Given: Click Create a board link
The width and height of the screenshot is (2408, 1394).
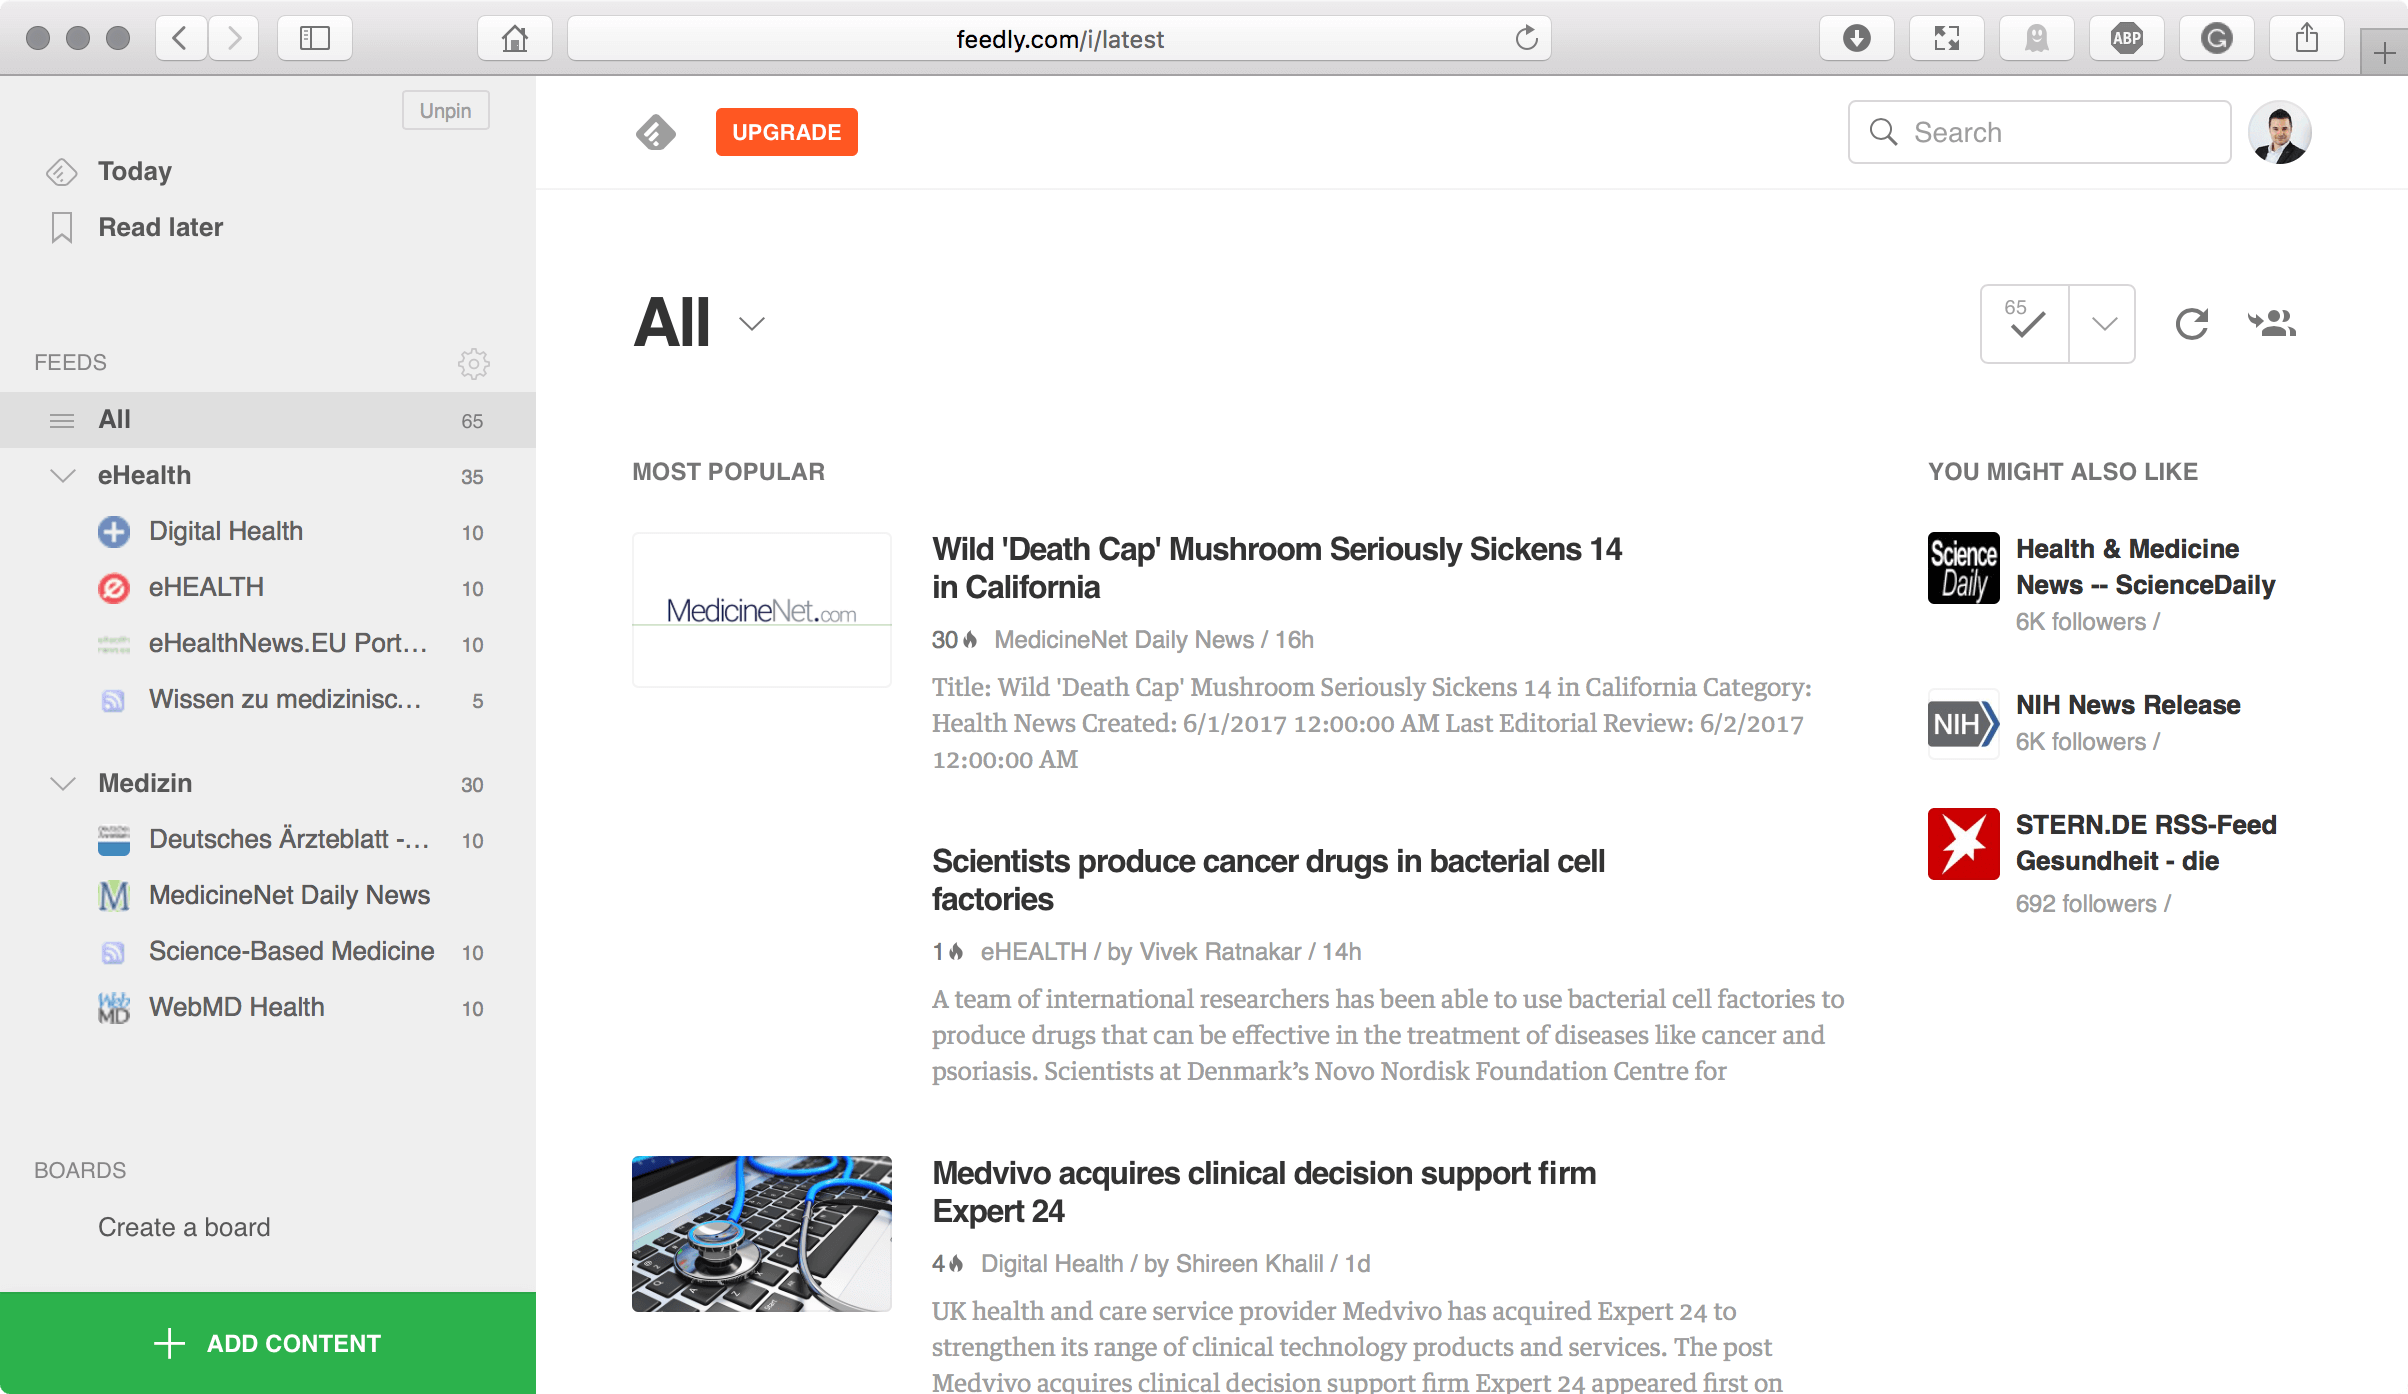Looking at the screenshot, I should click(x=184, y=1227).
